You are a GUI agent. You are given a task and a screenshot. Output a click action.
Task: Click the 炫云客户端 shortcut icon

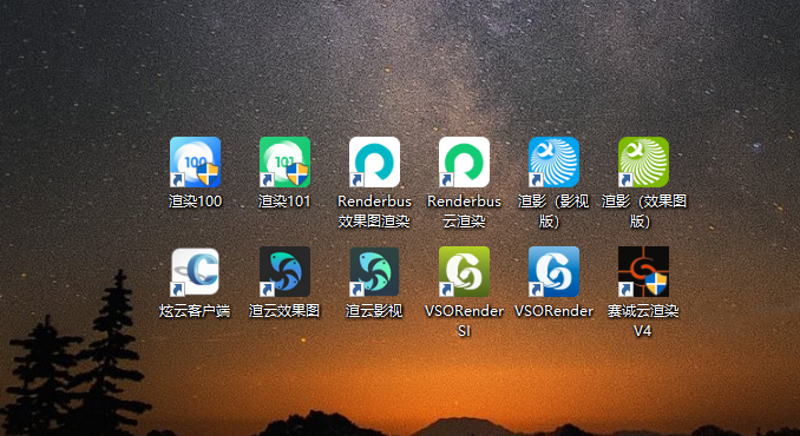click(195, 272)
